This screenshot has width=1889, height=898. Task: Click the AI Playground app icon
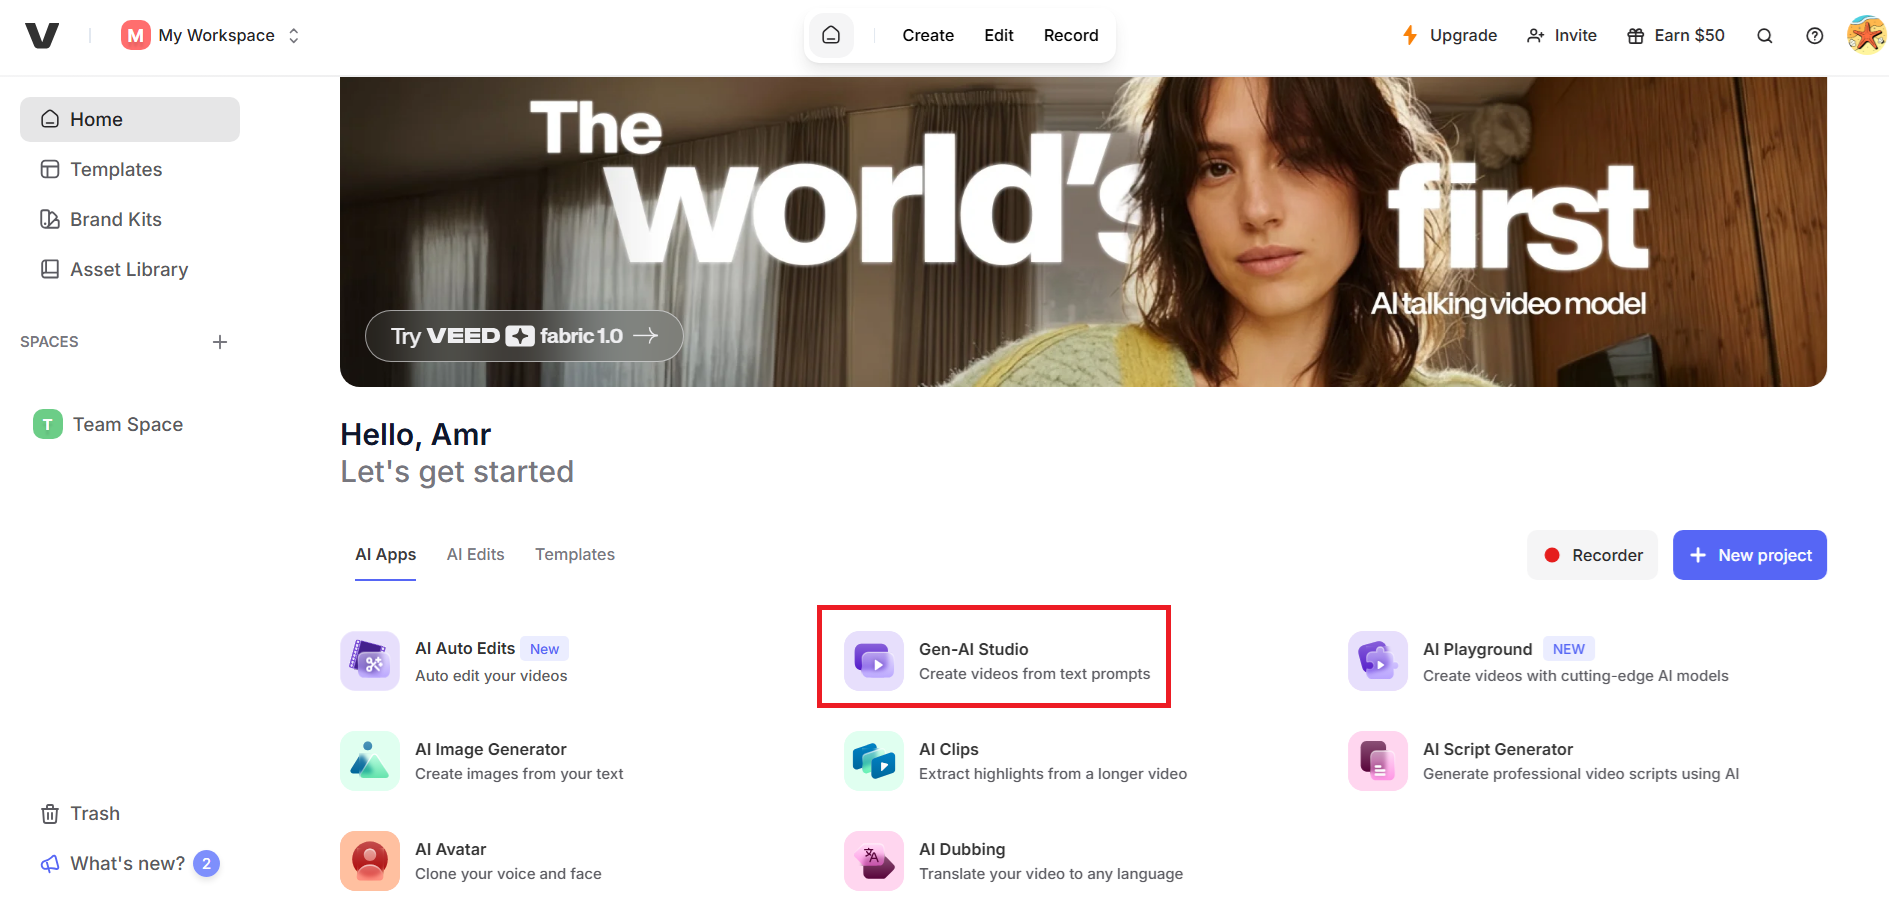click(x=1378, y=661)
